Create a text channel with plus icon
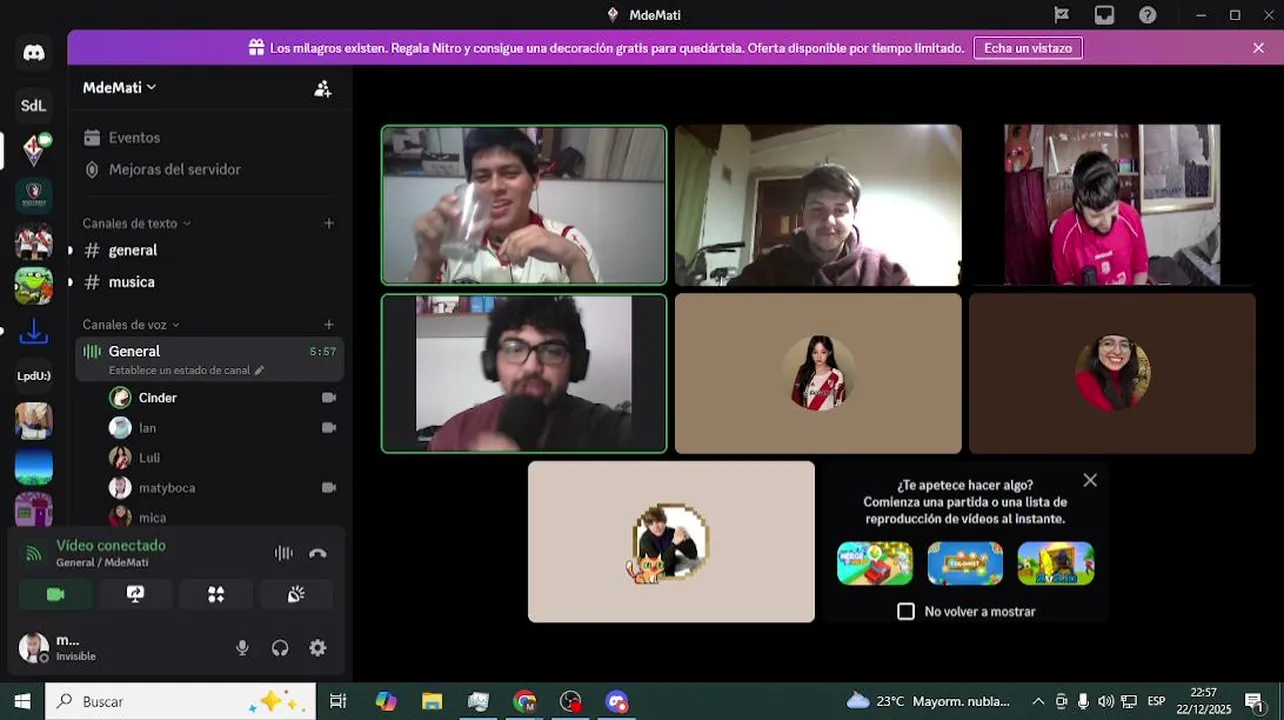 pyautogui.click(x=329, y=223)
